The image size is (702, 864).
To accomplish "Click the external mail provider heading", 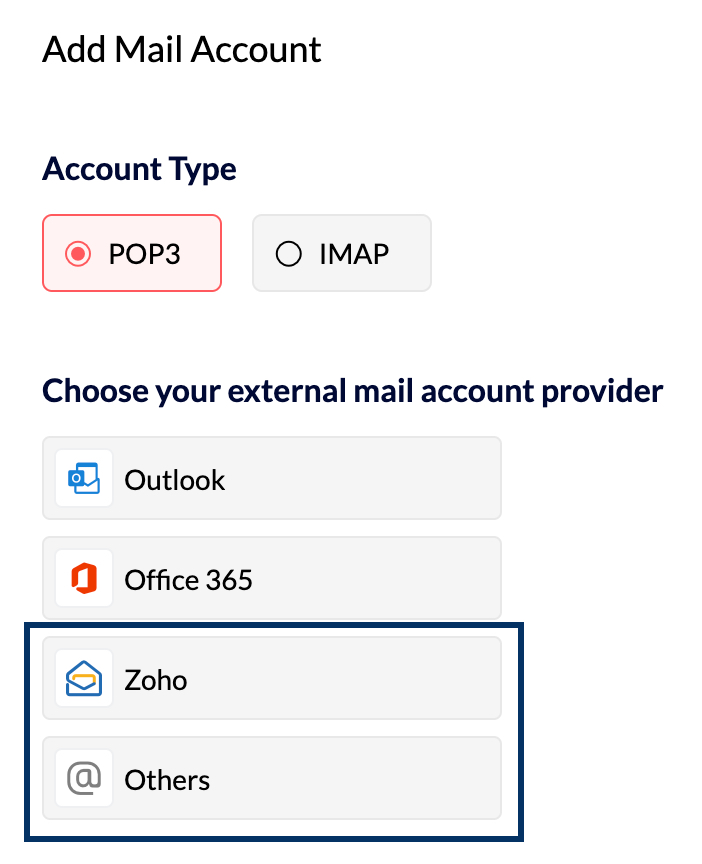I will pos(351,390).
